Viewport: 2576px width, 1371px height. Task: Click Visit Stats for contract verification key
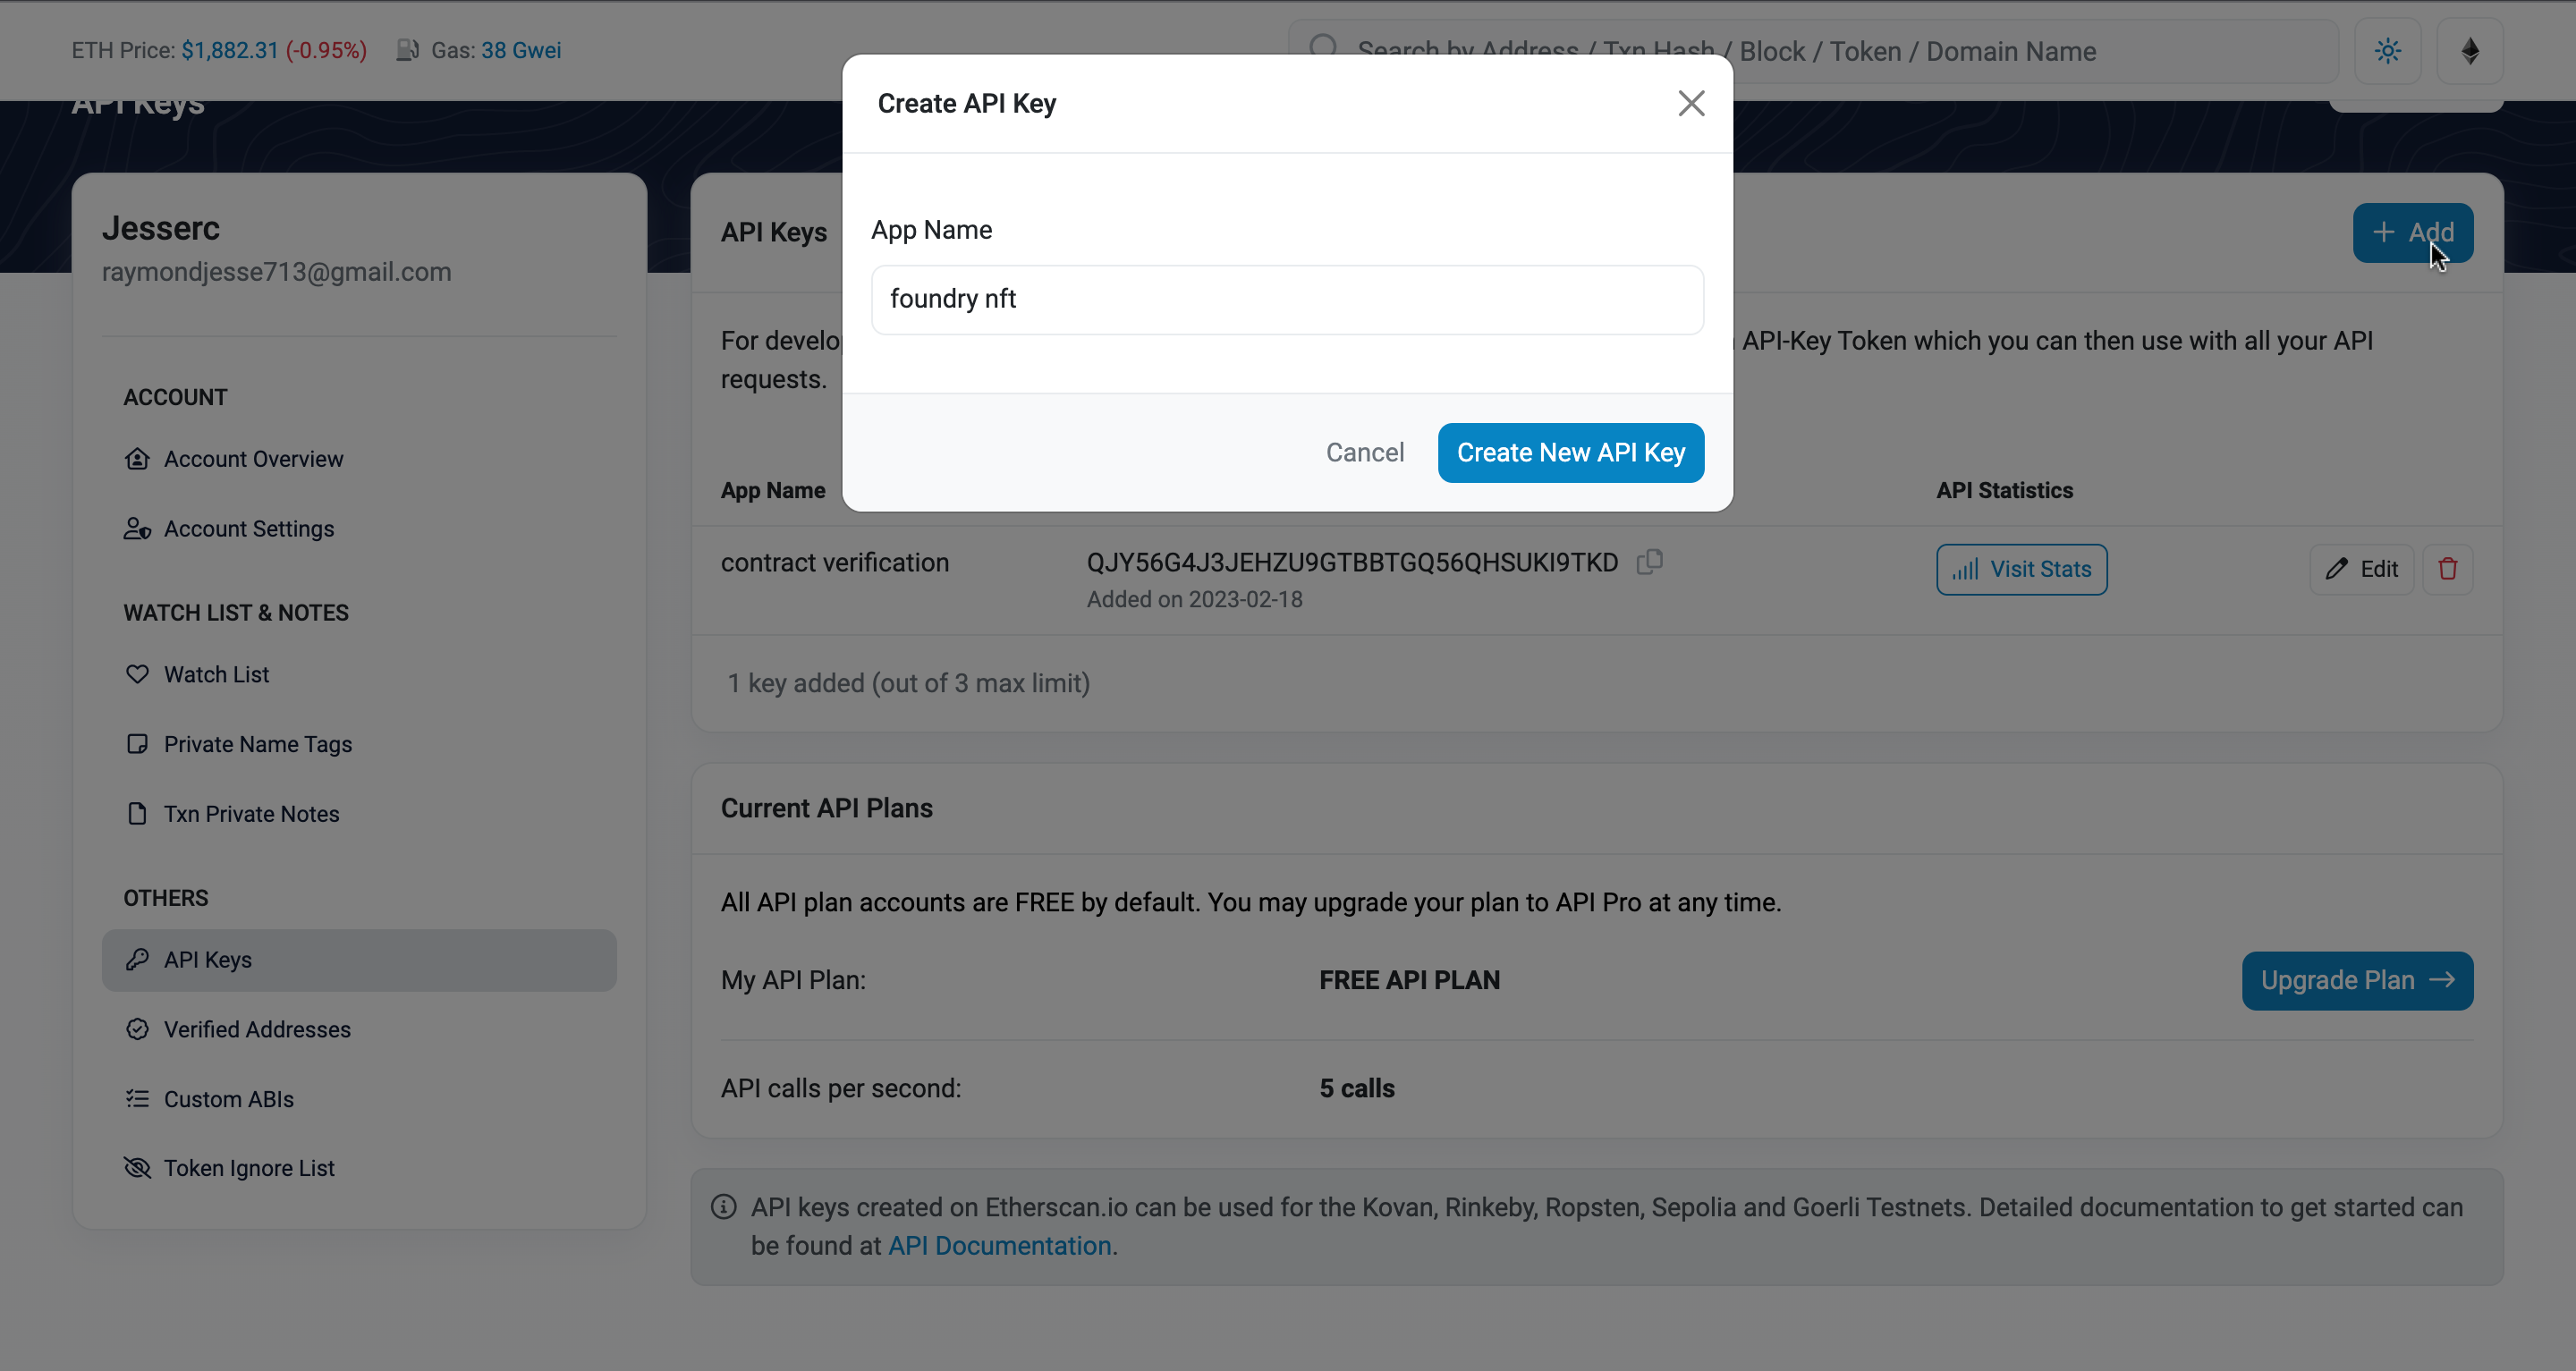(2021, 568)
